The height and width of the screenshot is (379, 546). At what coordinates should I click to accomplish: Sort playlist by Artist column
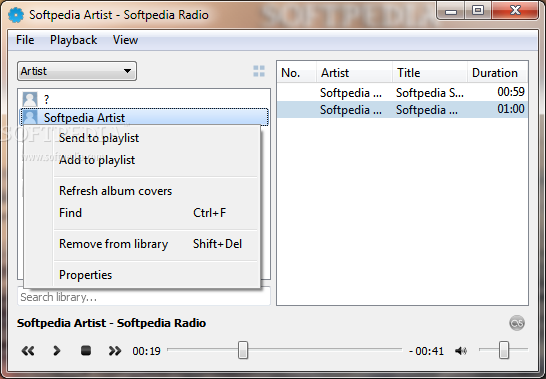(x=354, y=73)
